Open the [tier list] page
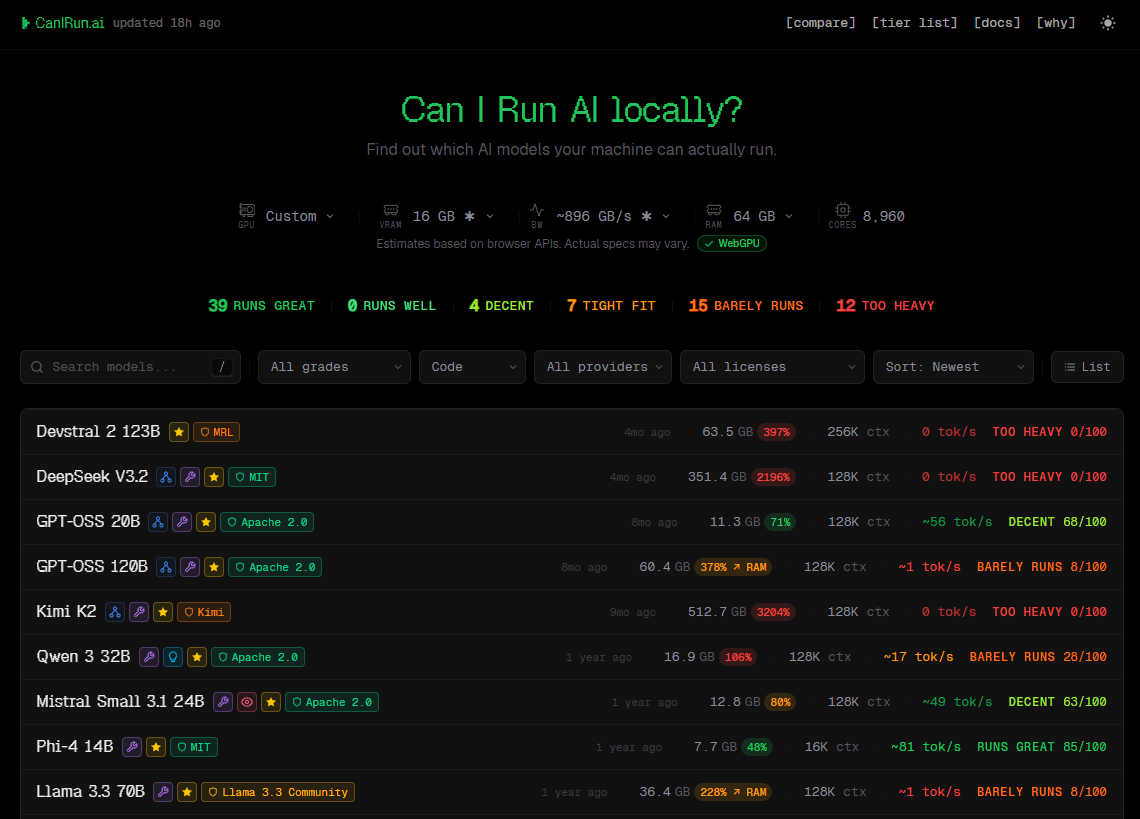 tap(915, 23)
